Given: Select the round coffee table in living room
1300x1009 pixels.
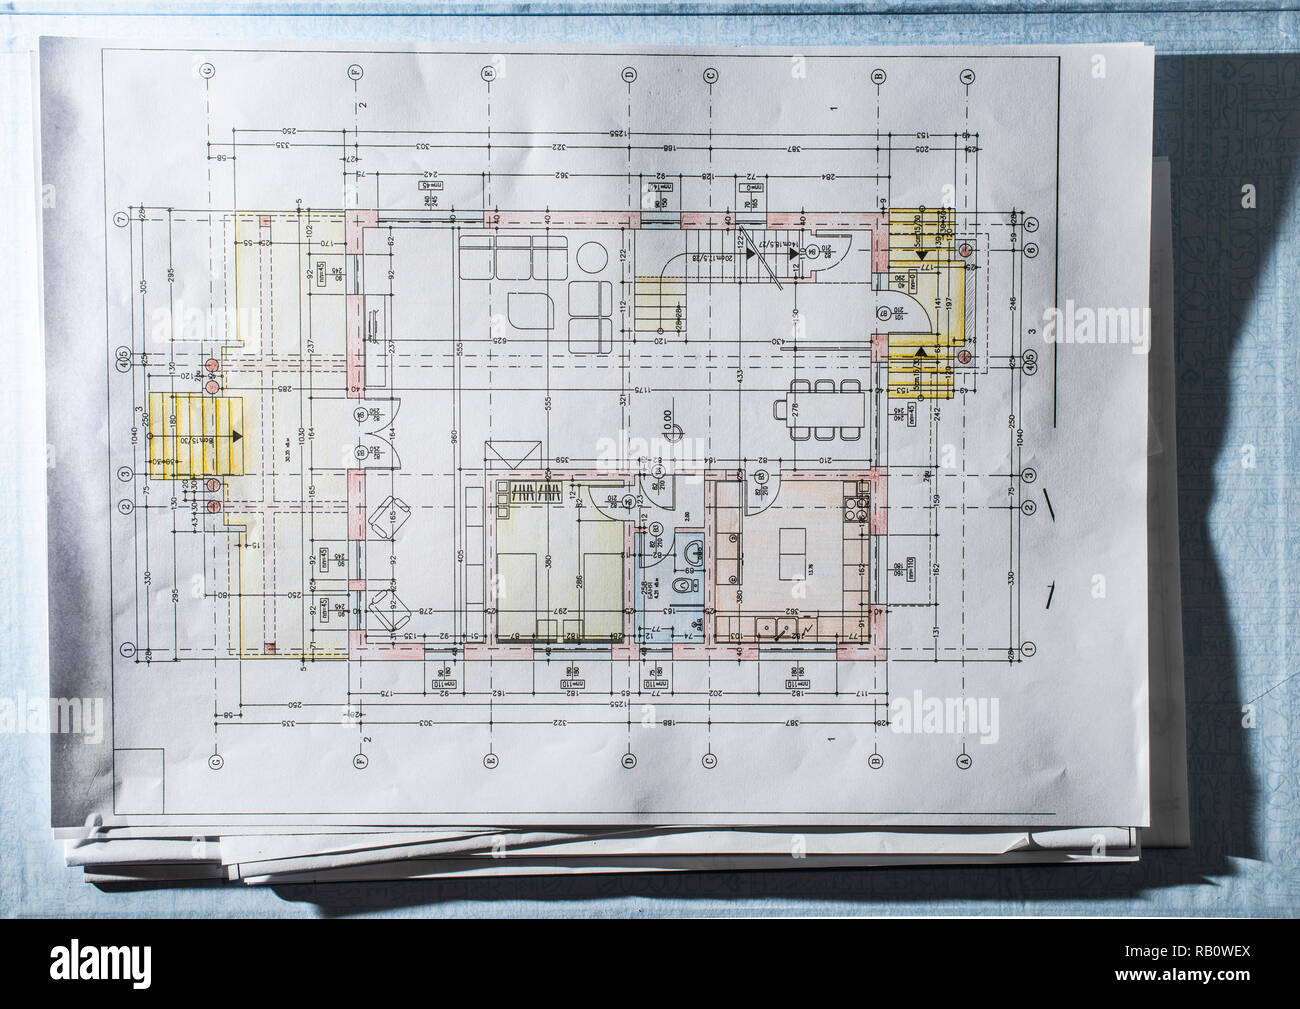Looking at the screenshot, I should point(591,258).
